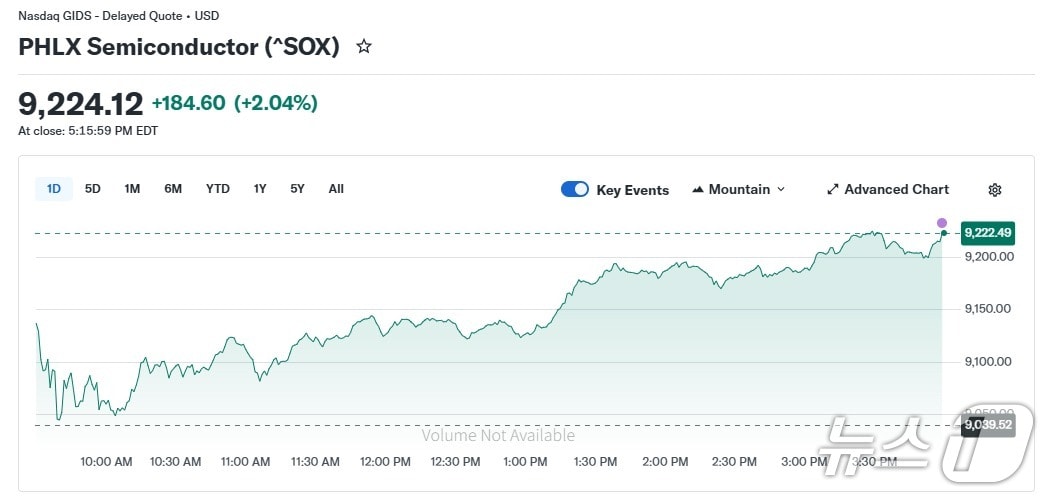Switch to YTD chart range
The height and width of the screenshot is (499, 1050).
point(218,189)
